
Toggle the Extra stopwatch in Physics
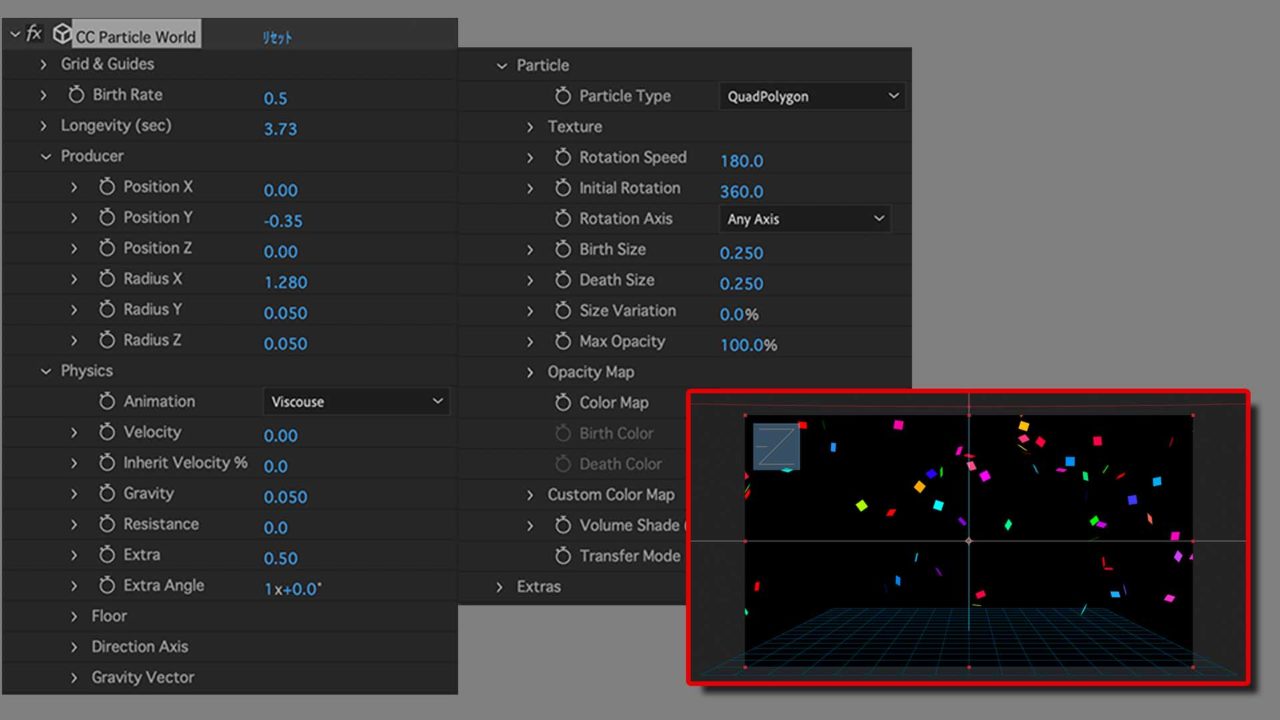point(107,555)
